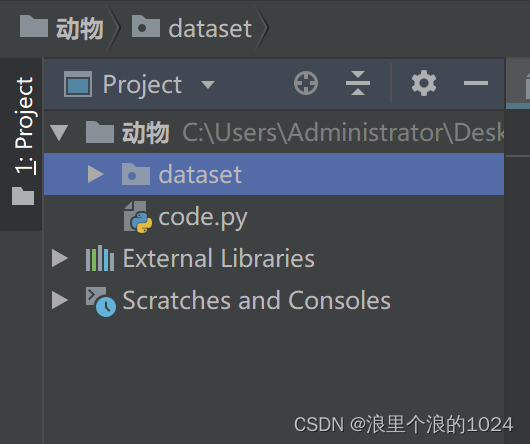
Task: Expand the dataset folder arrow
Action: [x=95, y=174]
